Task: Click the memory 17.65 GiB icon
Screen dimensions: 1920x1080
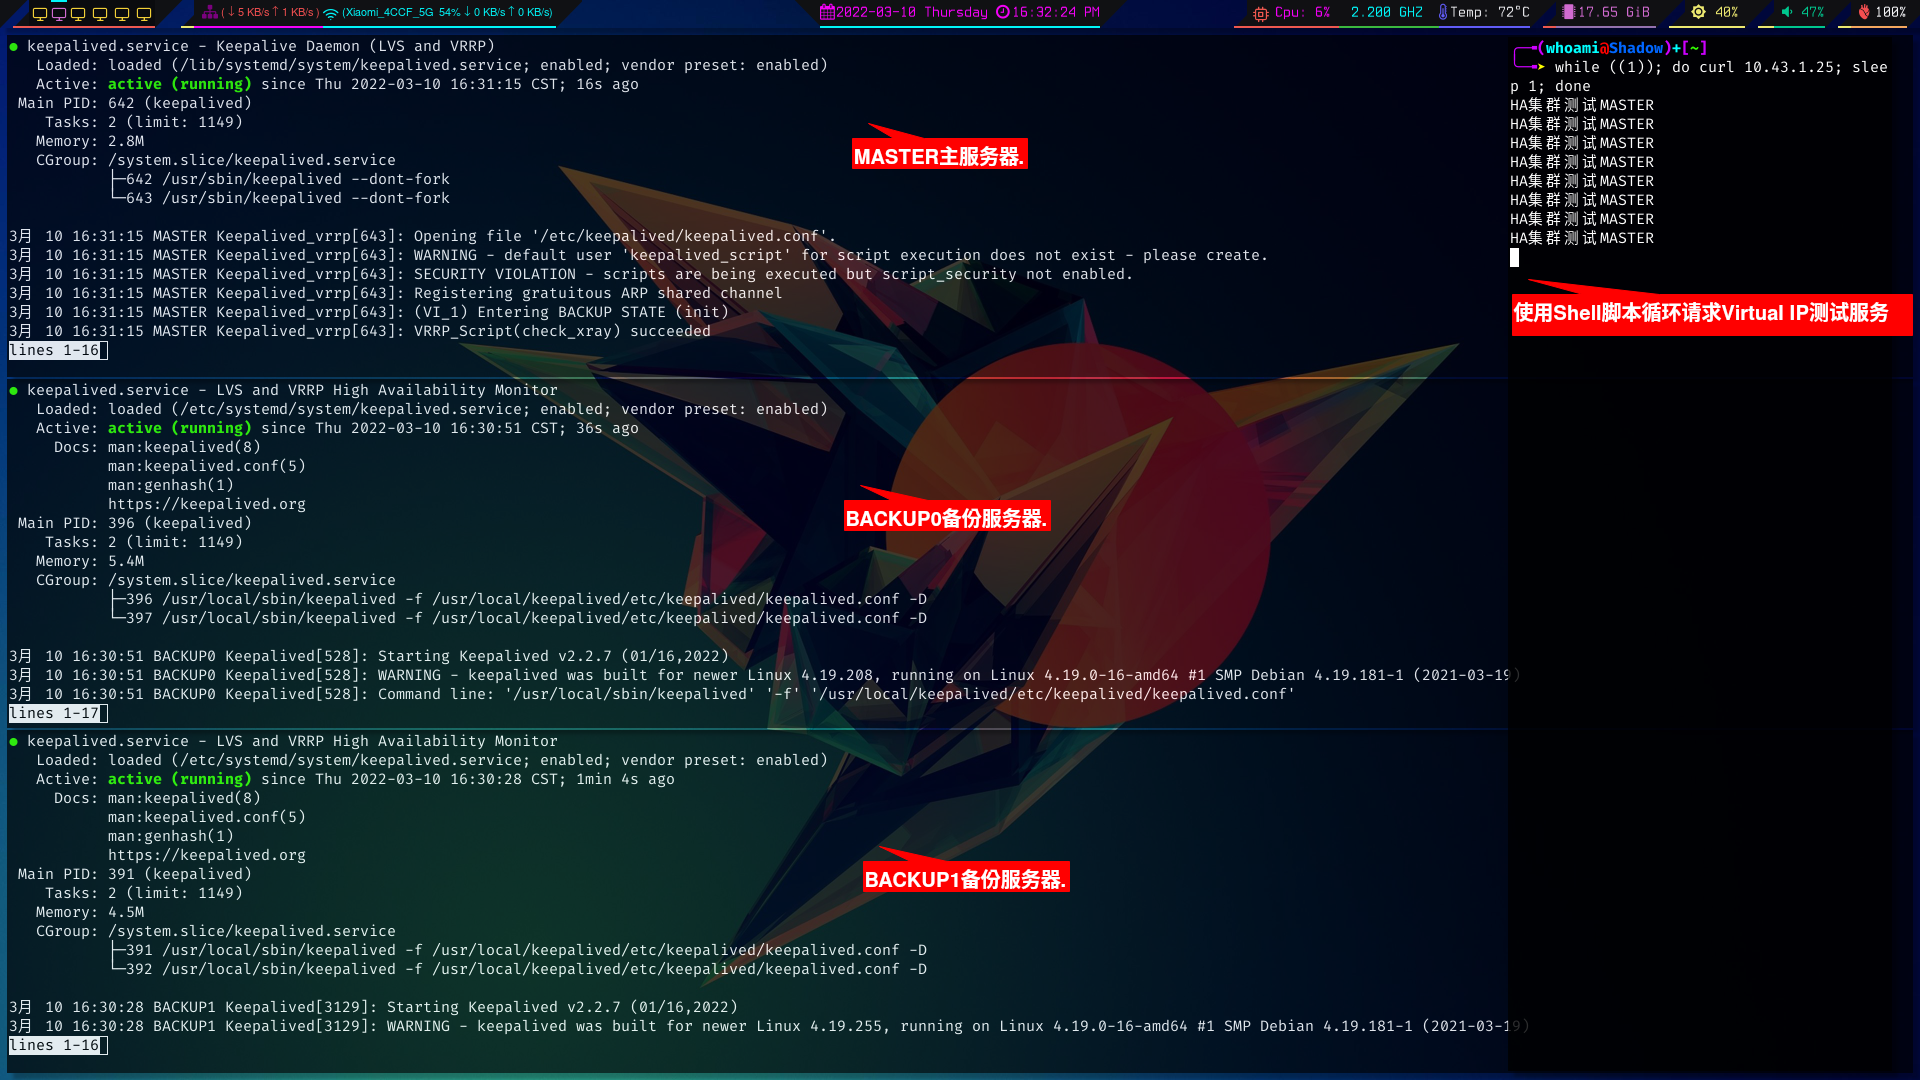Action: point(1568,12)
